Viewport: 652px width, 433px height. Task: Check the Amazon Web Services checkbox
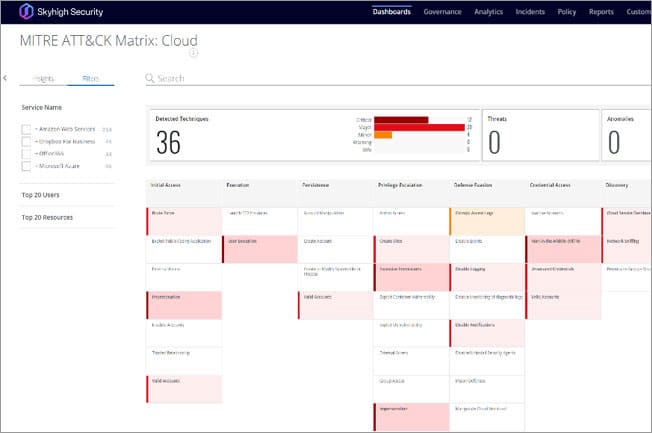pyautogui.click(x=27, y=129)
